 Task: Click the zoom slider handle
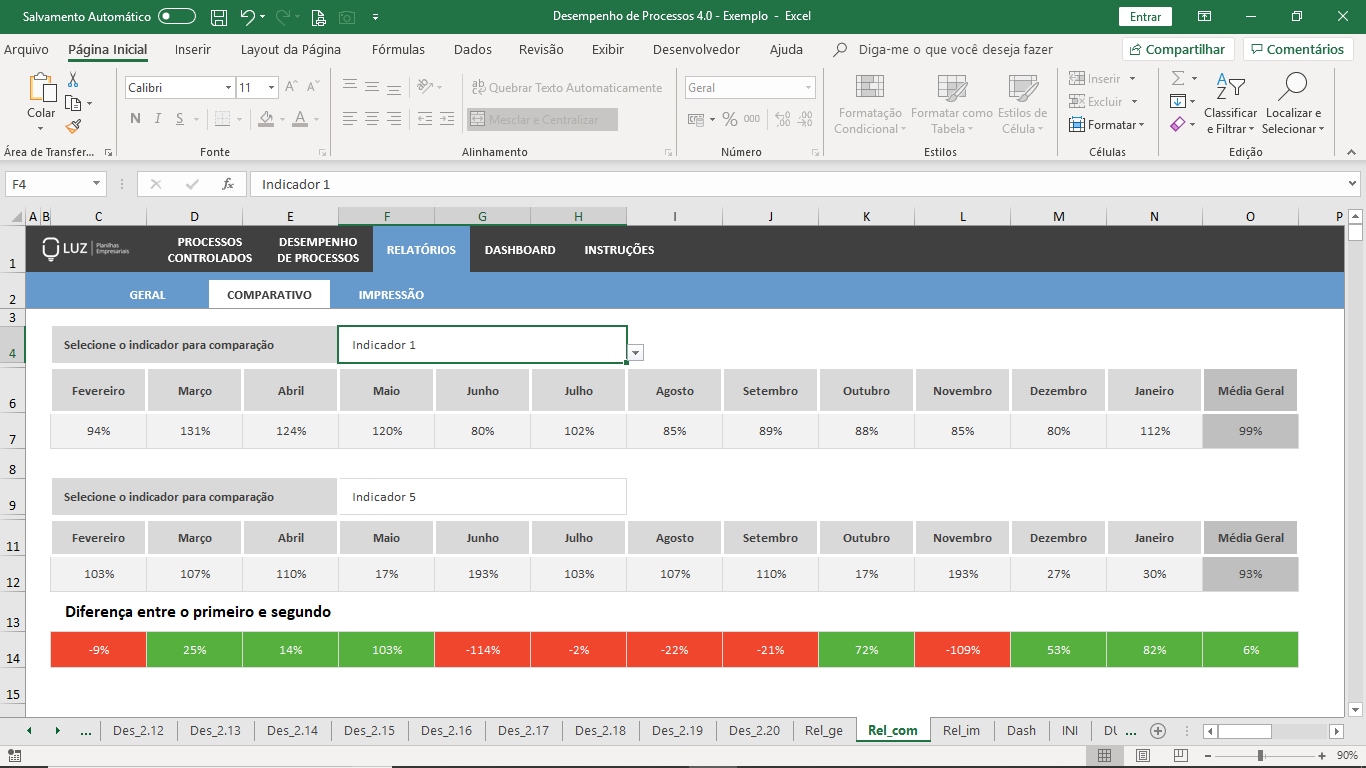coord(1260,756)
